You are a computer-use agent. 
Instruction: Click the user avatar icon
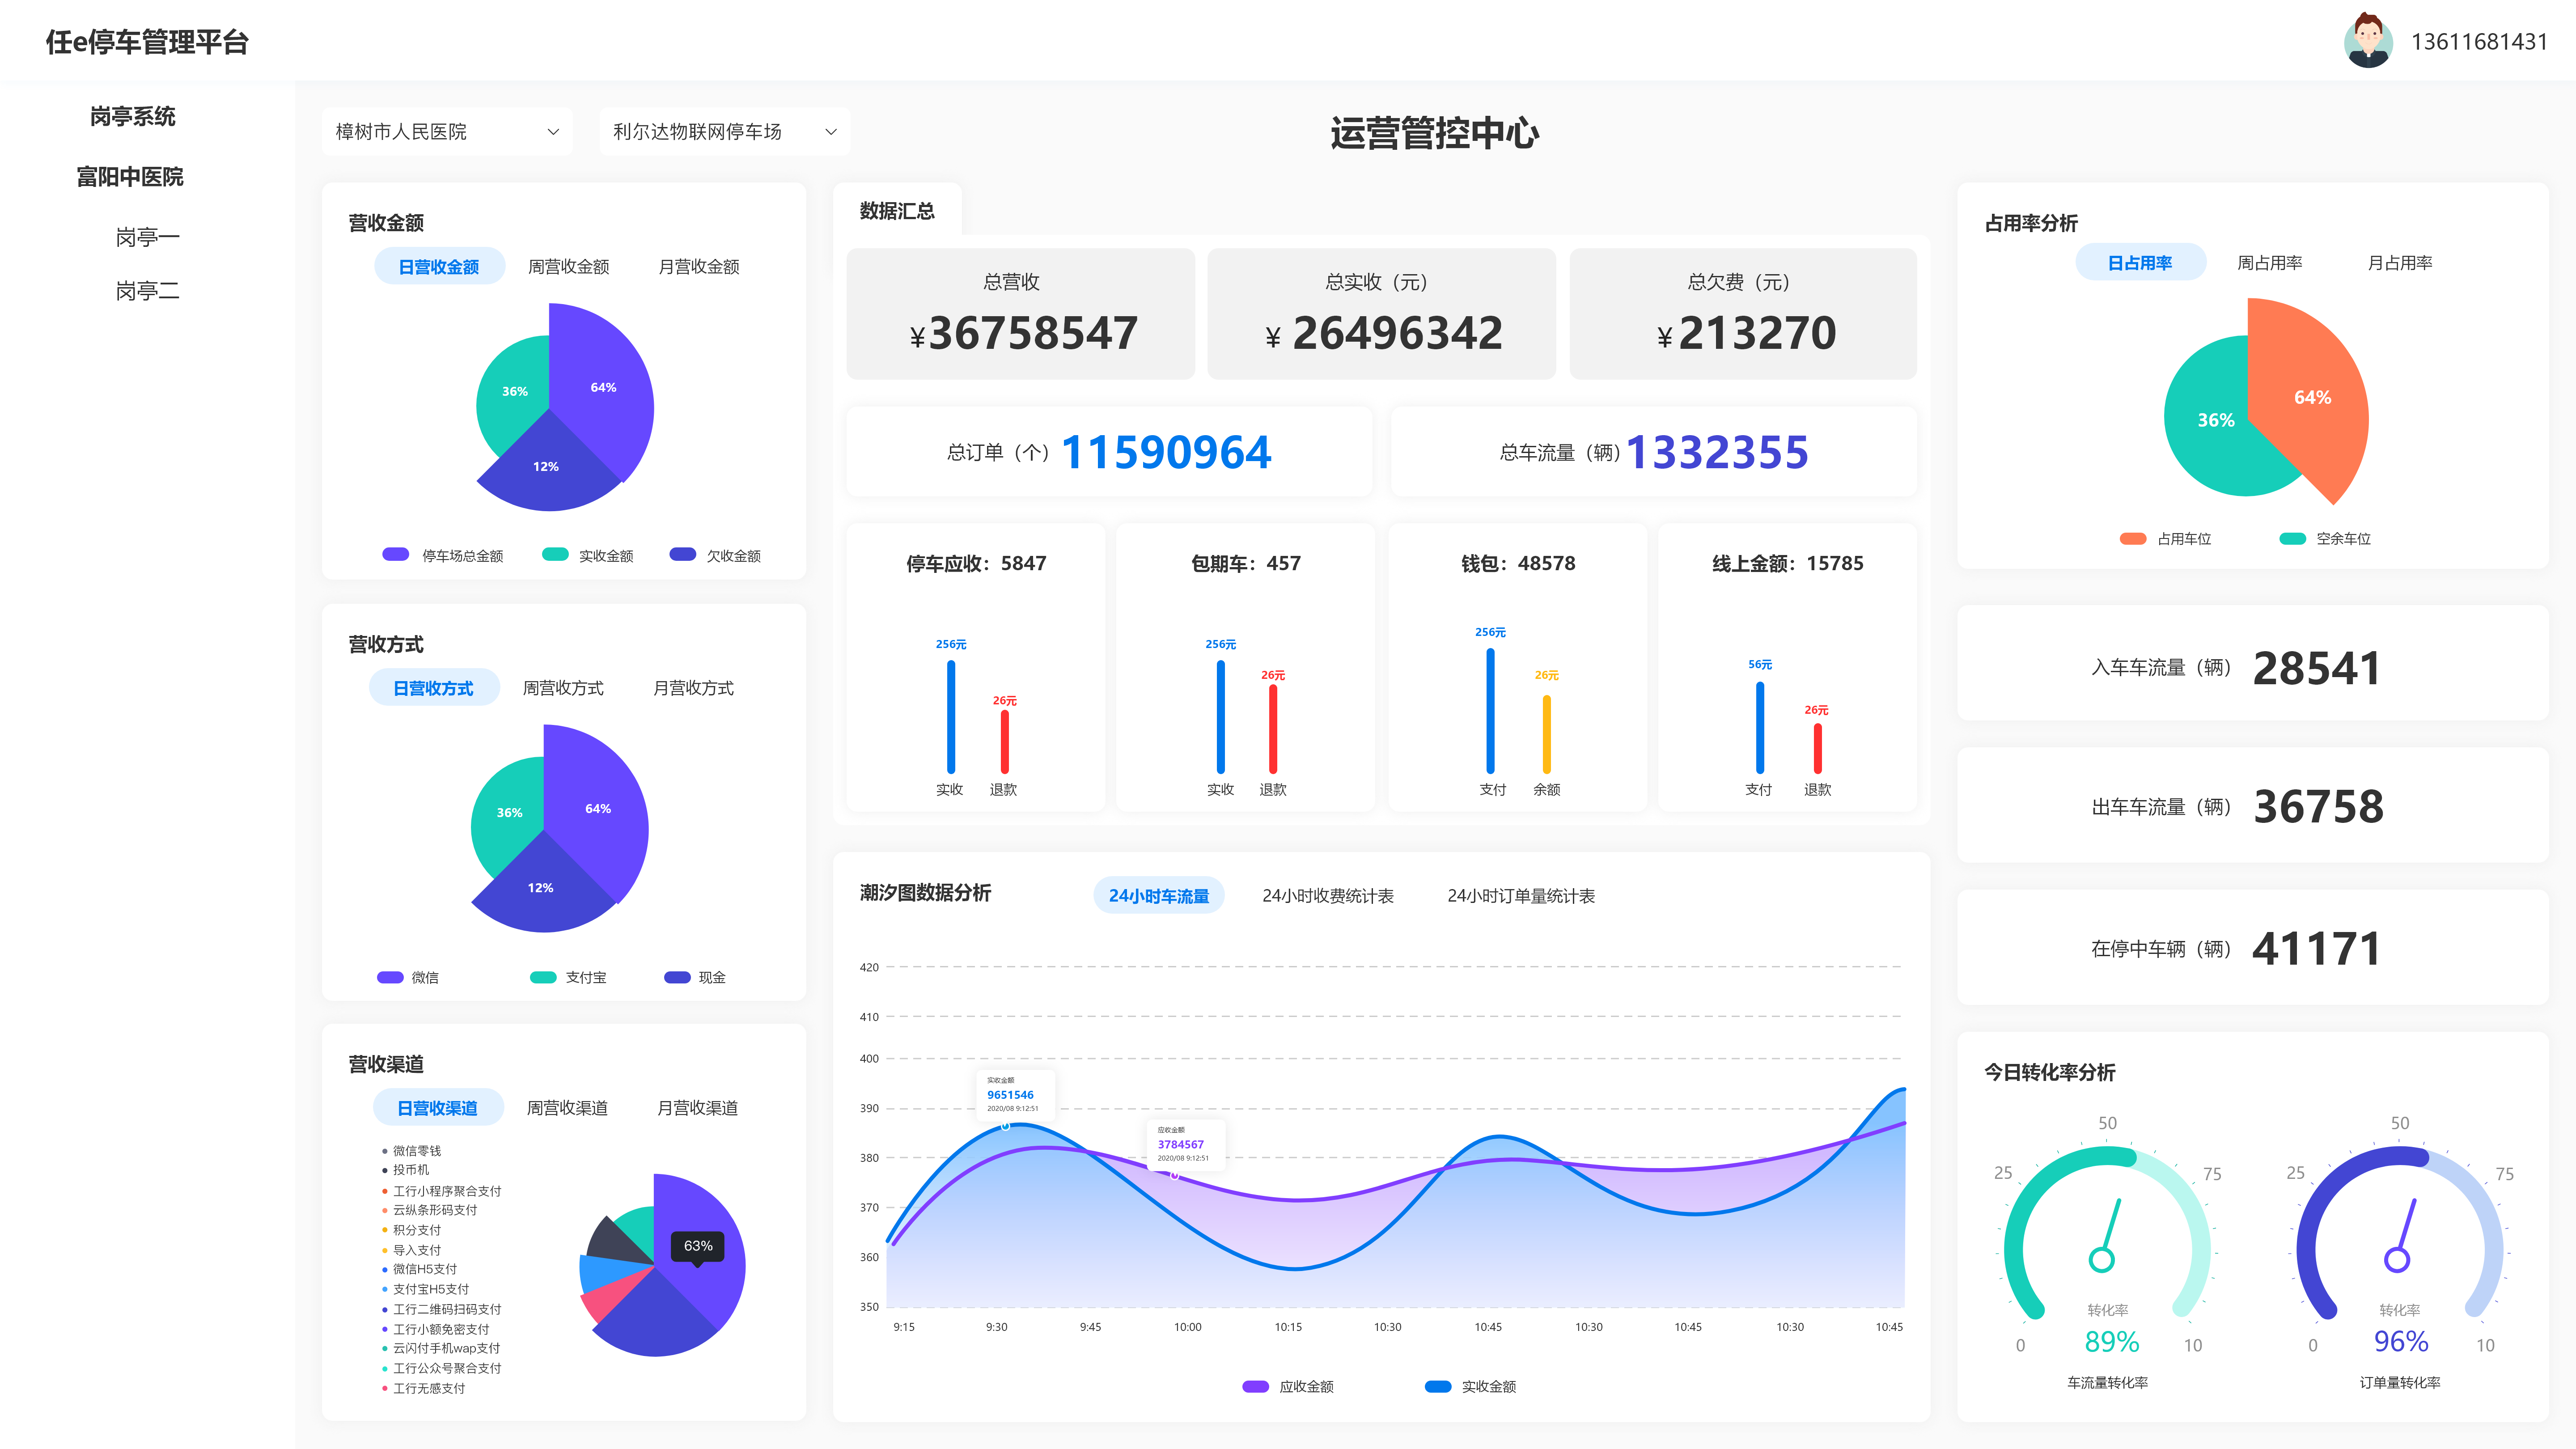[2367, 41]
